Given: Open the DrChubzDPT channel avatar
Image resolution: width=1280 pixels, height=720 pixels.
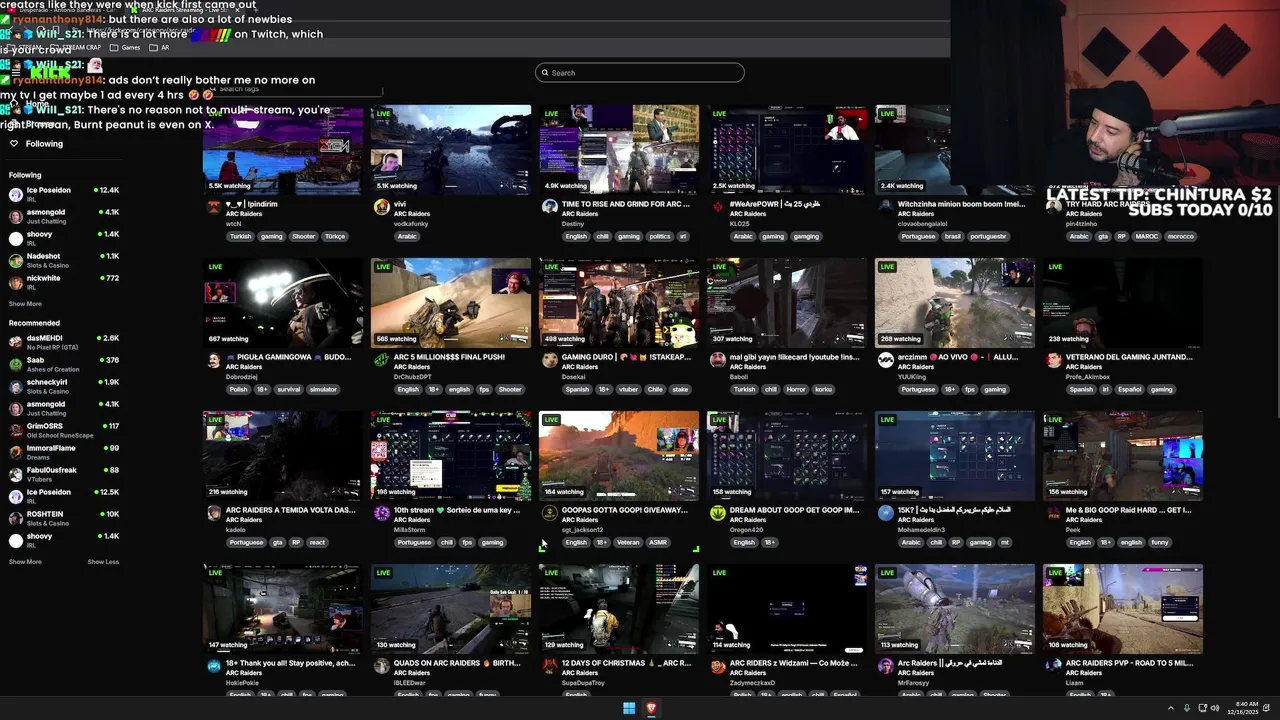Looking at the screenshot, I should pos(382,360).
